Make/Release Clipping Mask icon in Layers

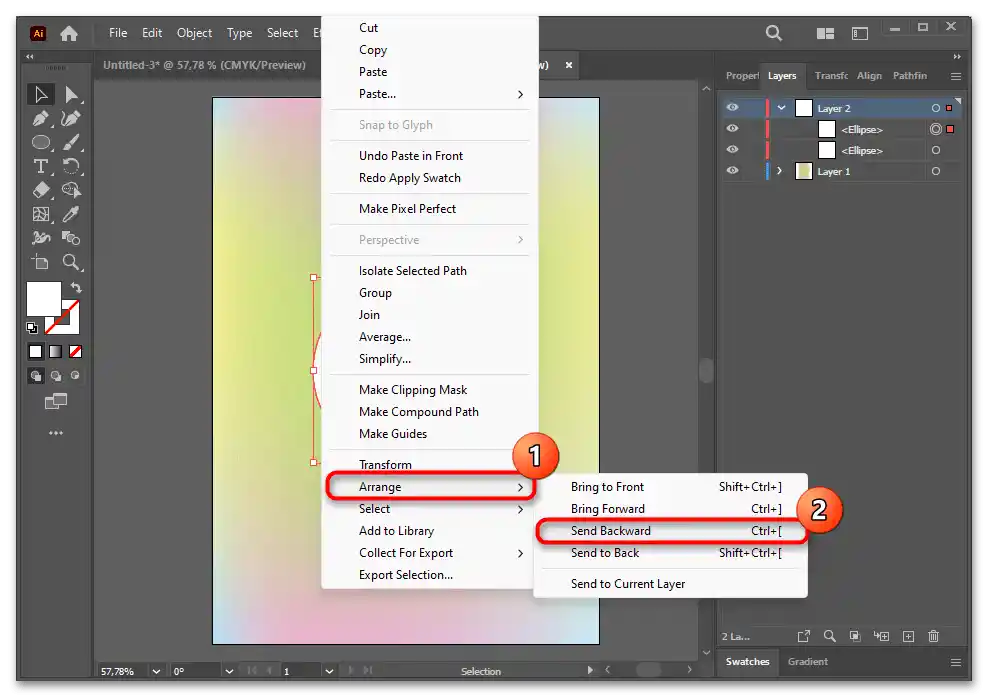tap(854, 637)
